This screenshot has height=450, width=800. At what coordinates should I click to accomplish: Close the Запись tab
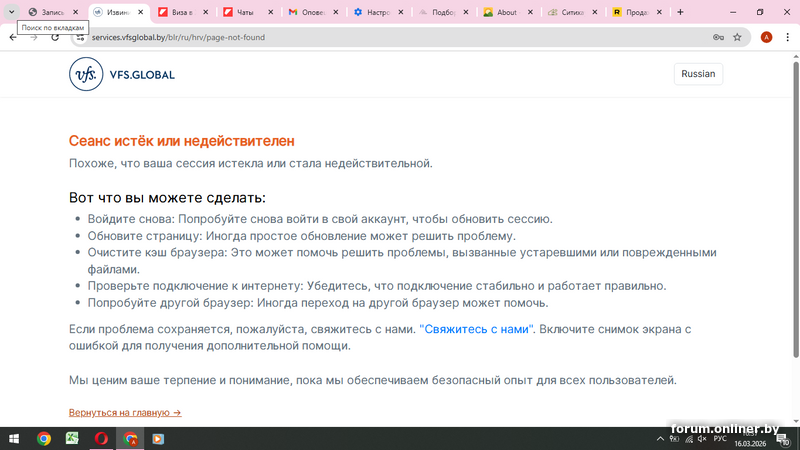click(x=76, y=12)
